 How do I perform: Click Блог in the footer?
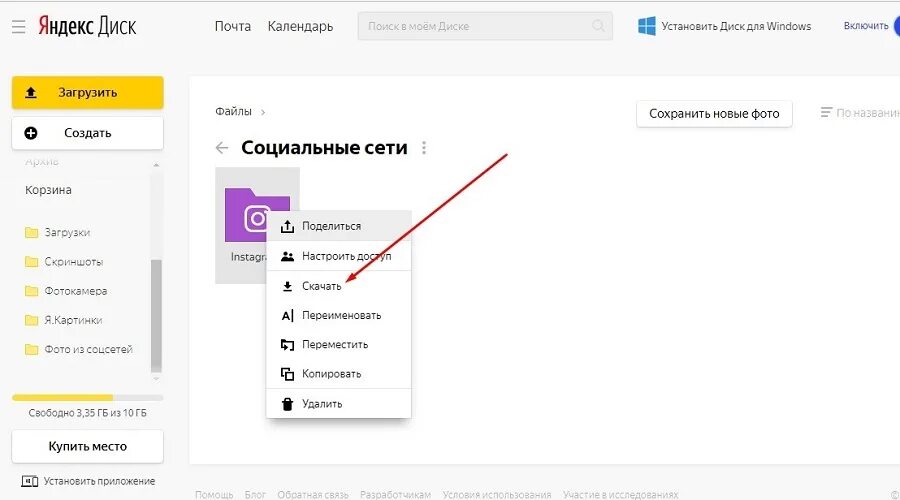coord(255,494)
